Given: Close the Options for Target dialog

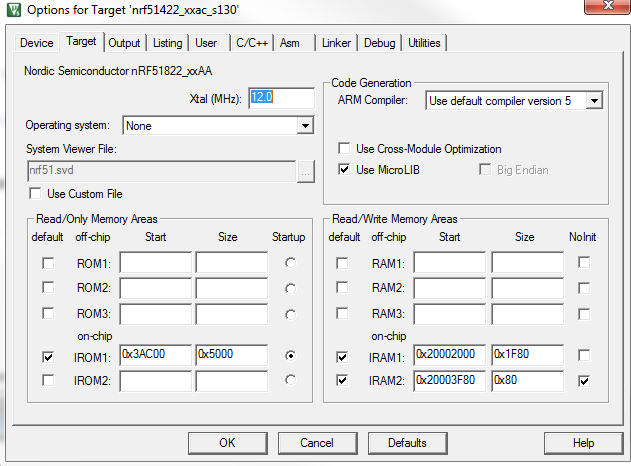Looking at the screenshot, I should point(607,6).
